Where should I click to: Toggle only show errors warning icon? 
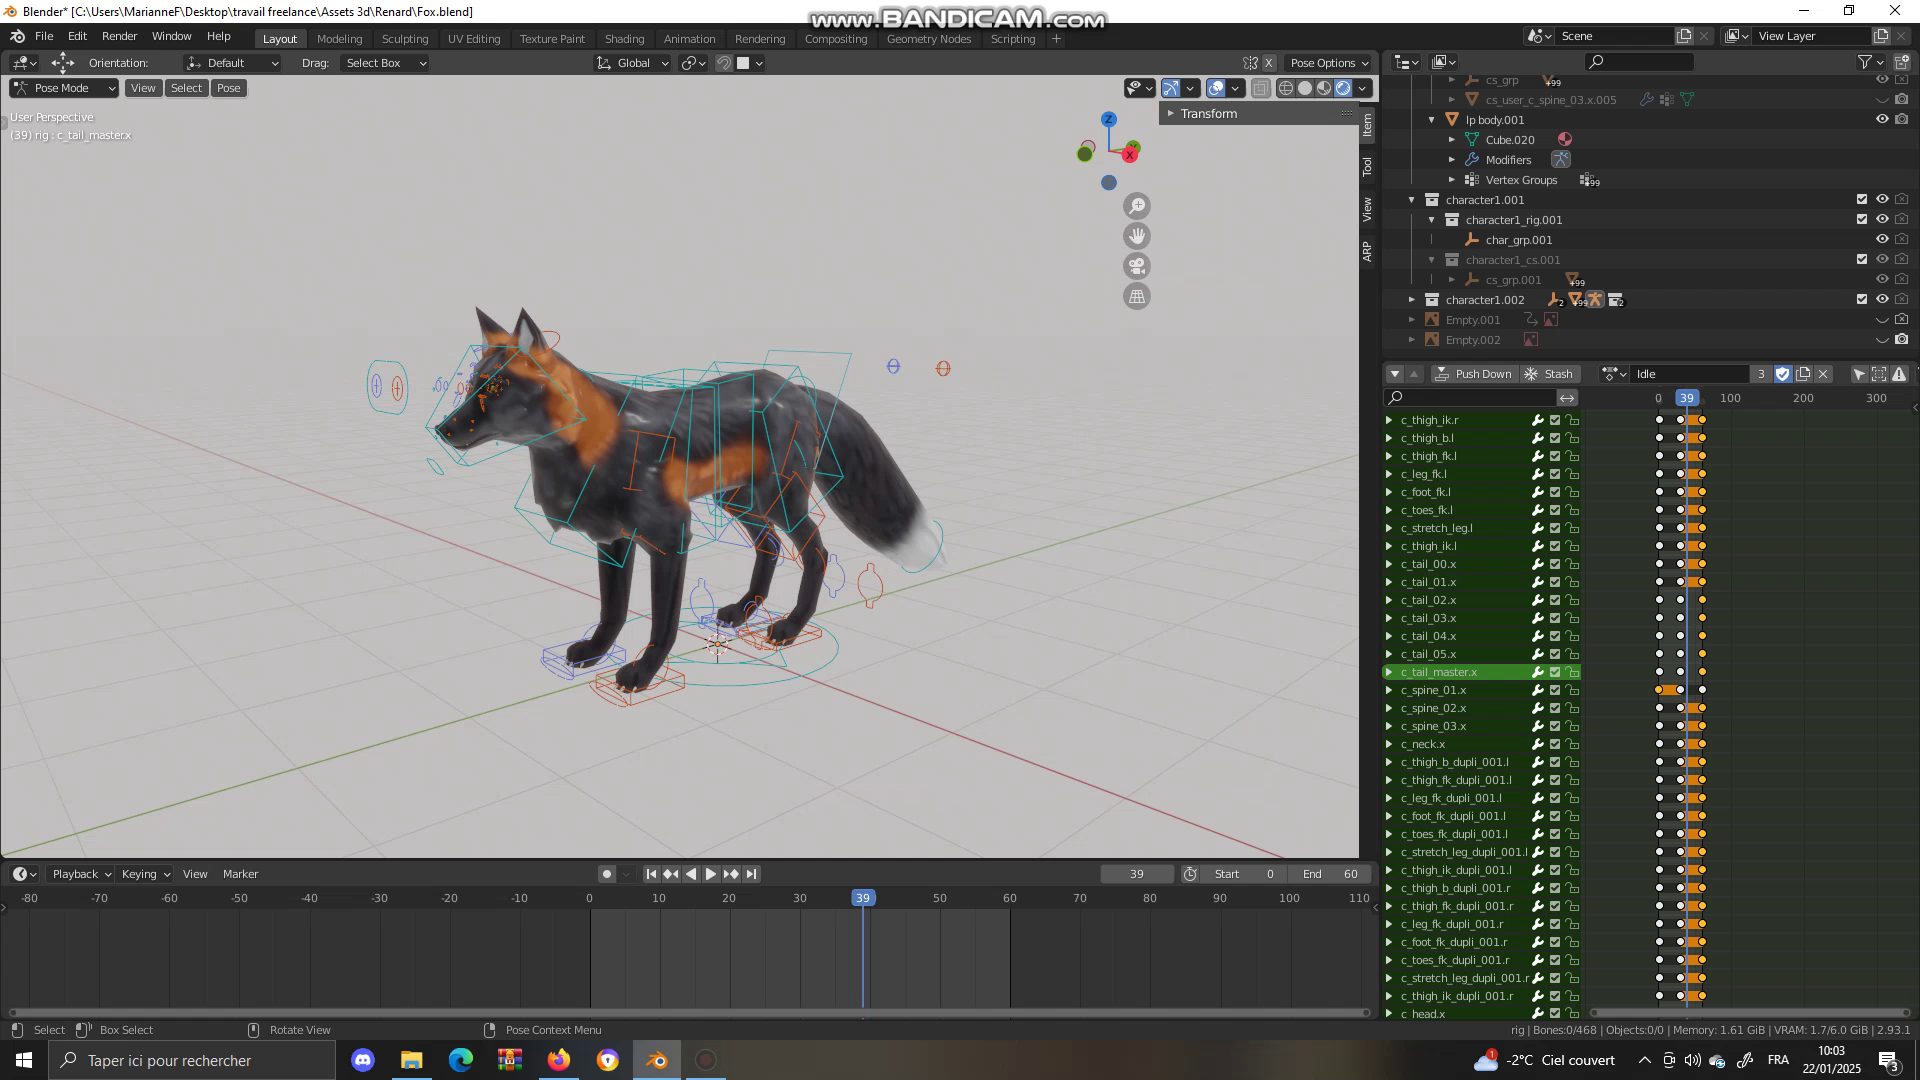coord(1899,374)
